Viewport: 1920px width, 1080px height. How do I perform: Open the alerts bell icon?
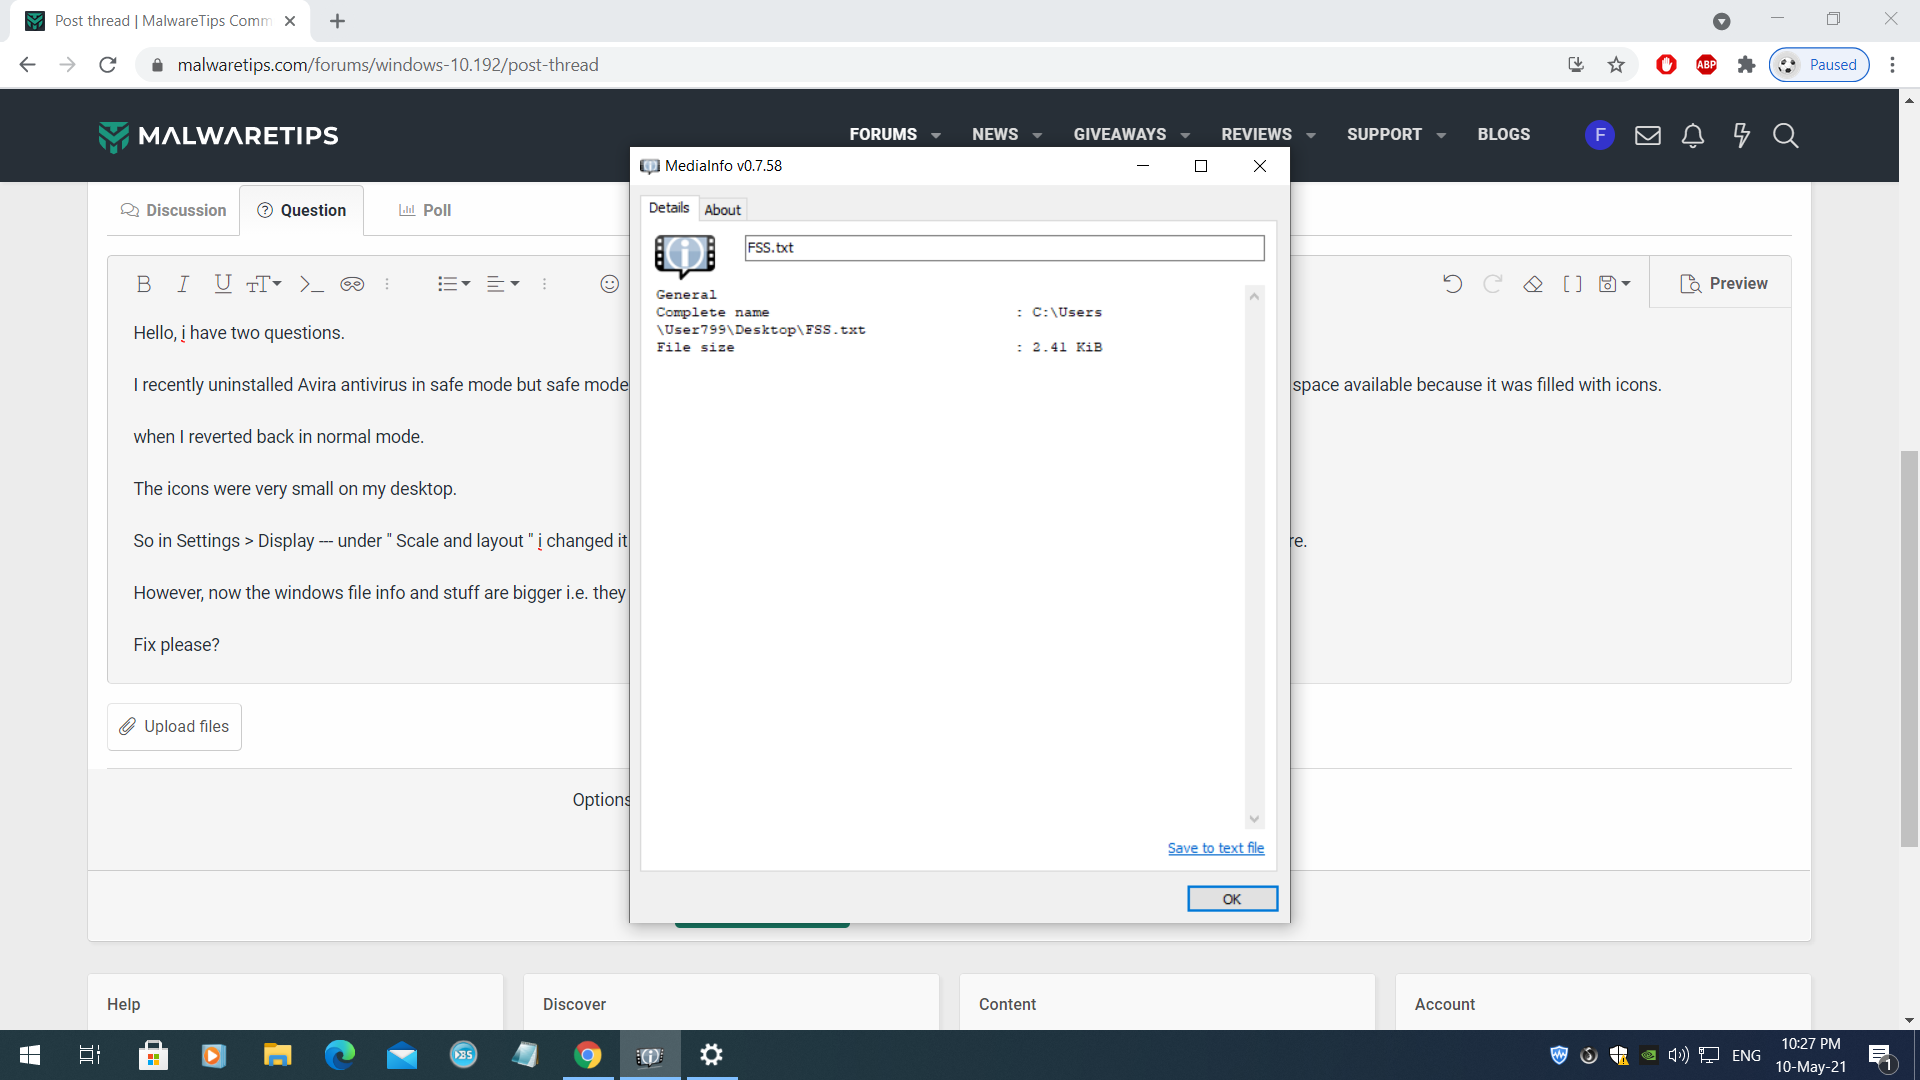1692,135
